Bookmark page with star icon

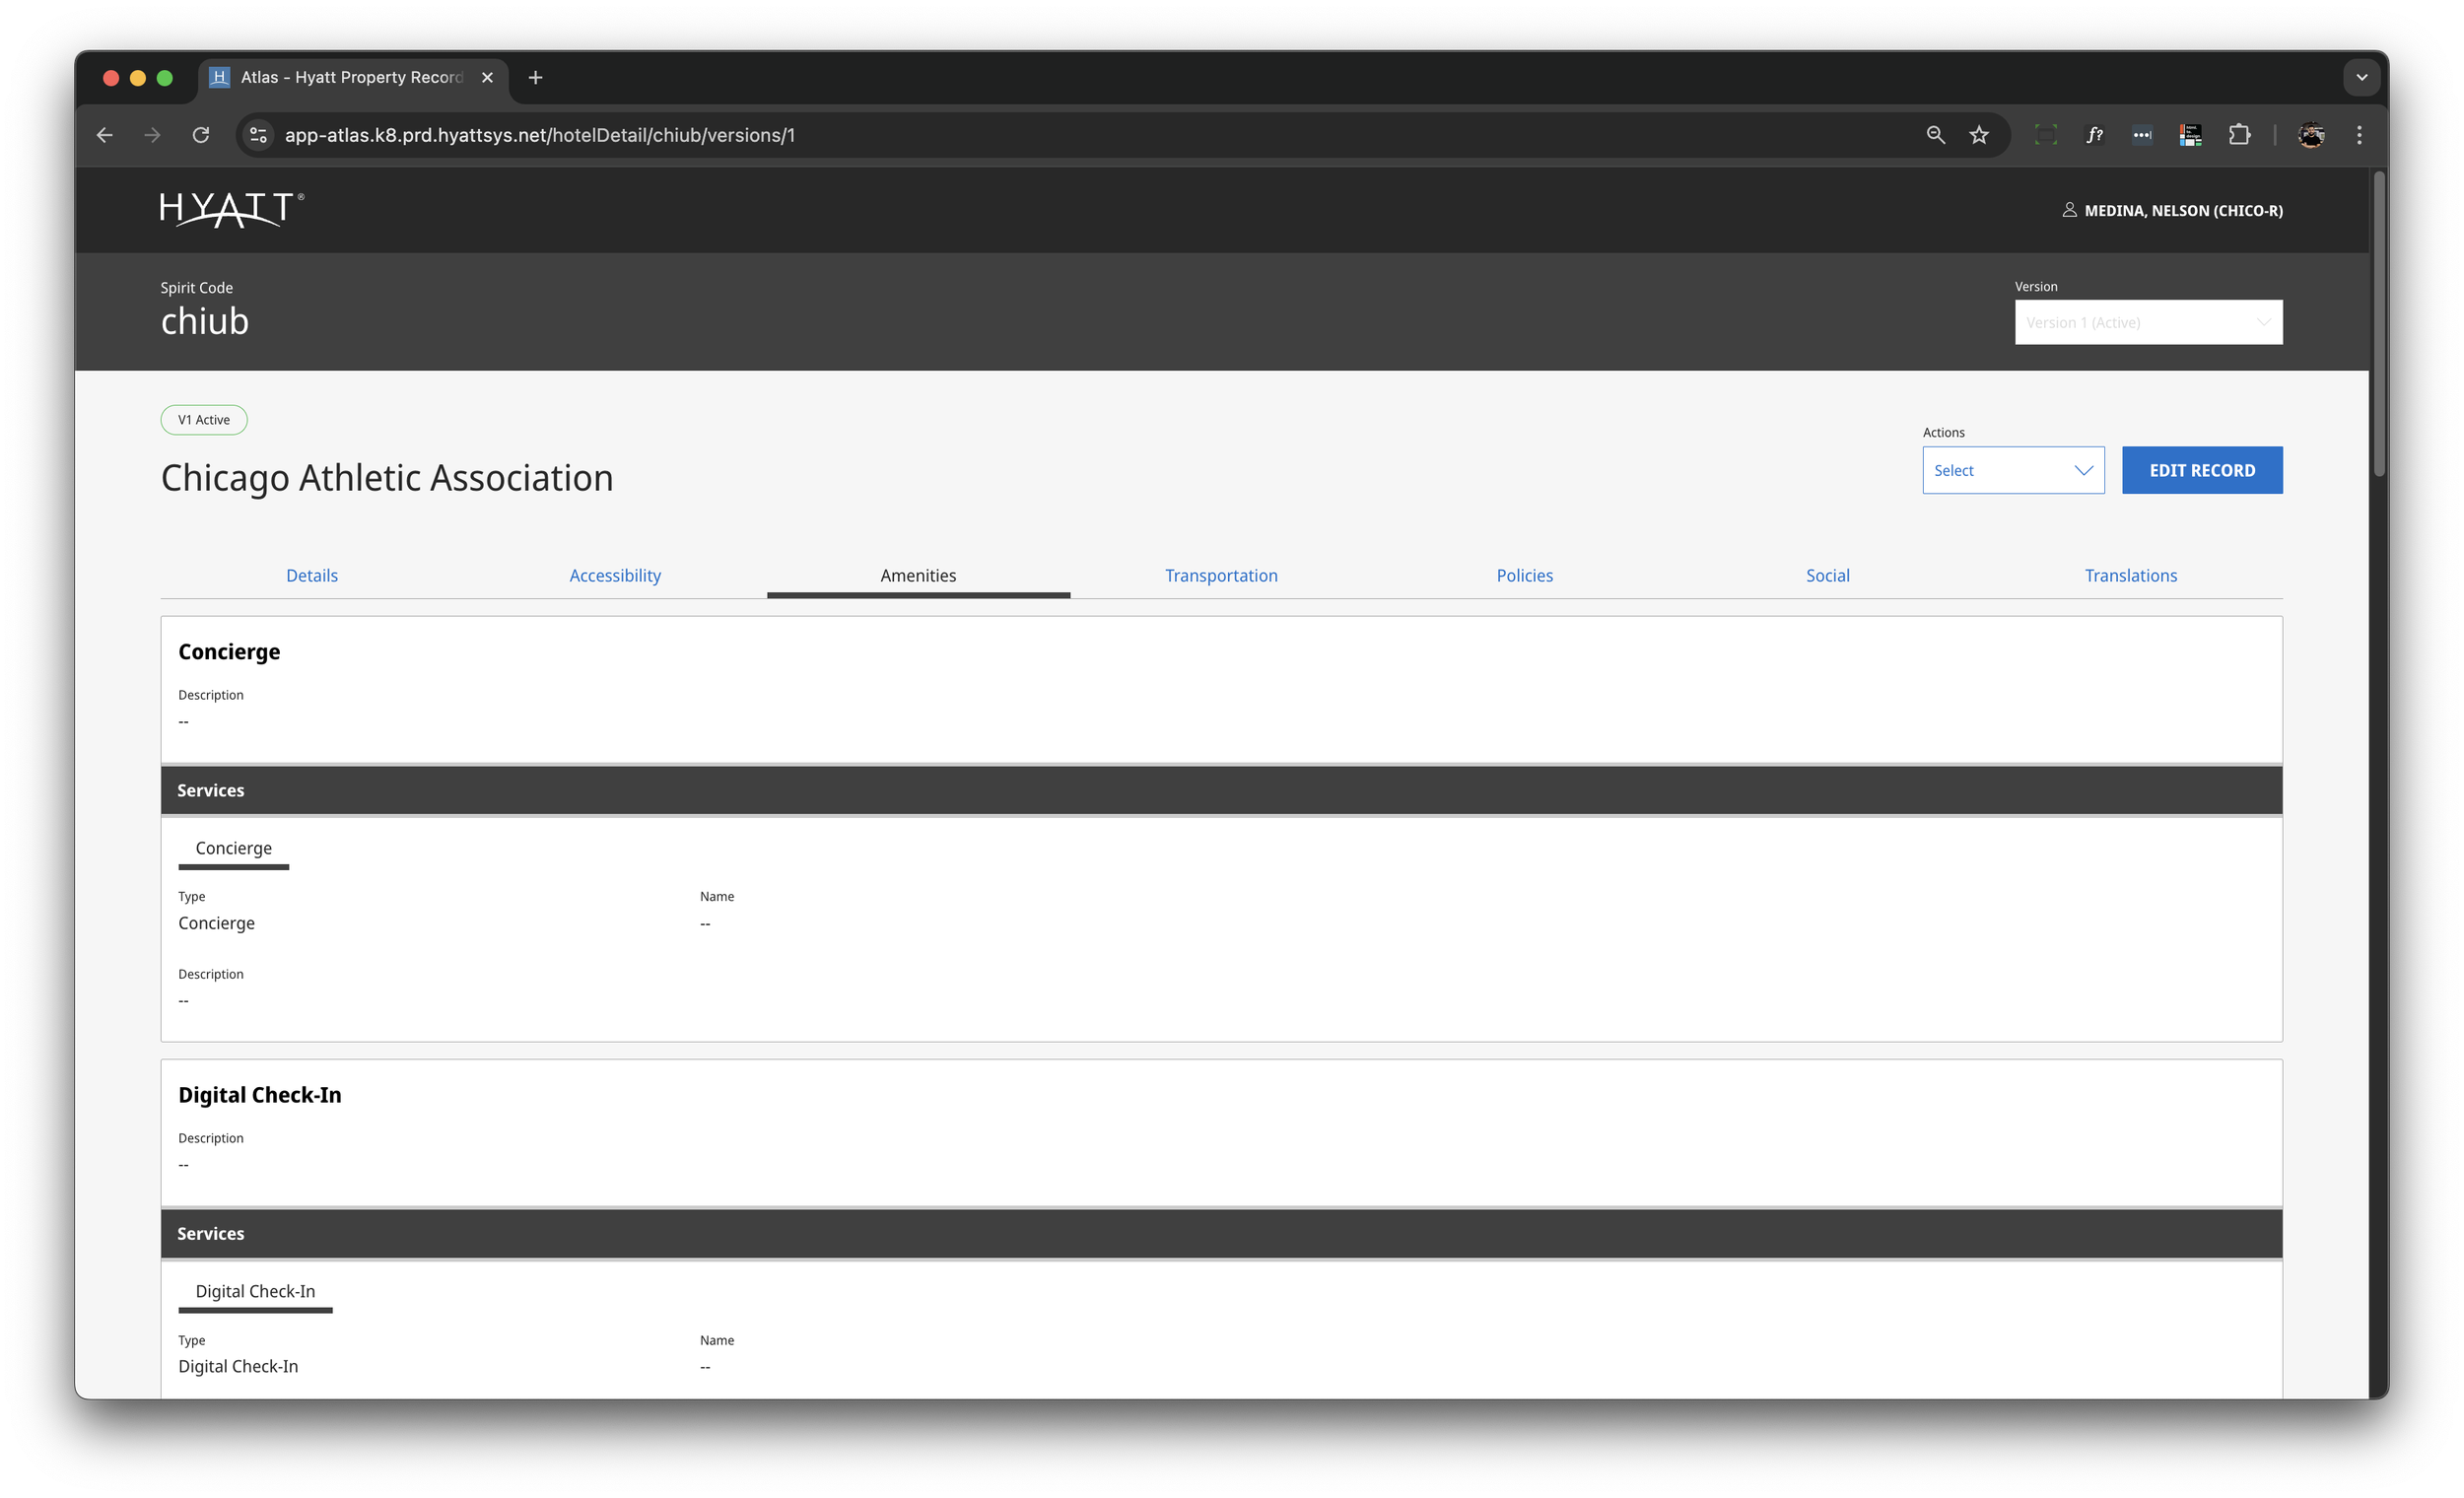(x=1979, y=135)
